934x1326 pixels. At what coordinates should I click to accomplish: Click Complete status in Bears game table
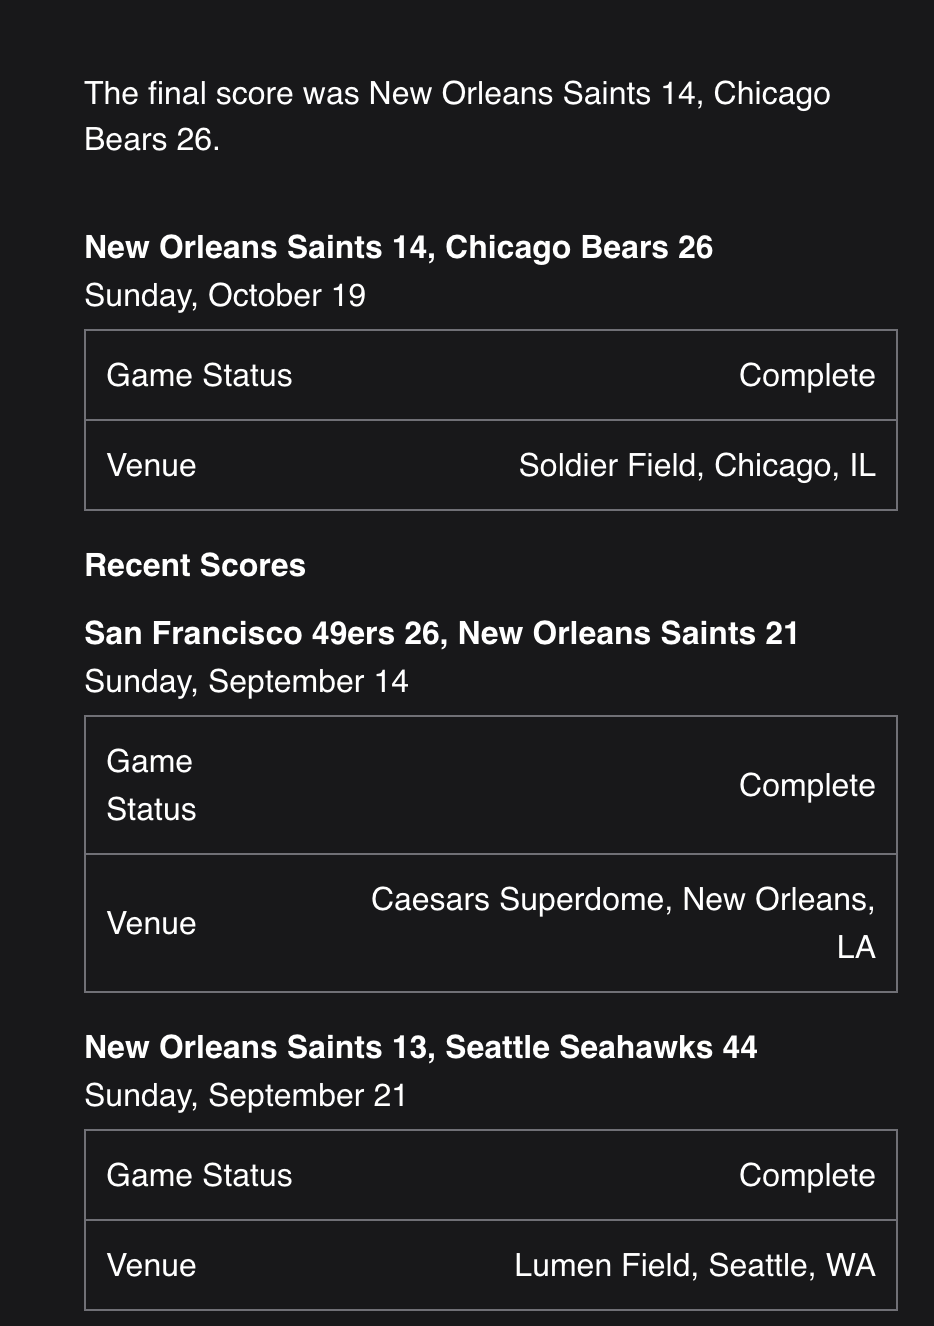806,376
